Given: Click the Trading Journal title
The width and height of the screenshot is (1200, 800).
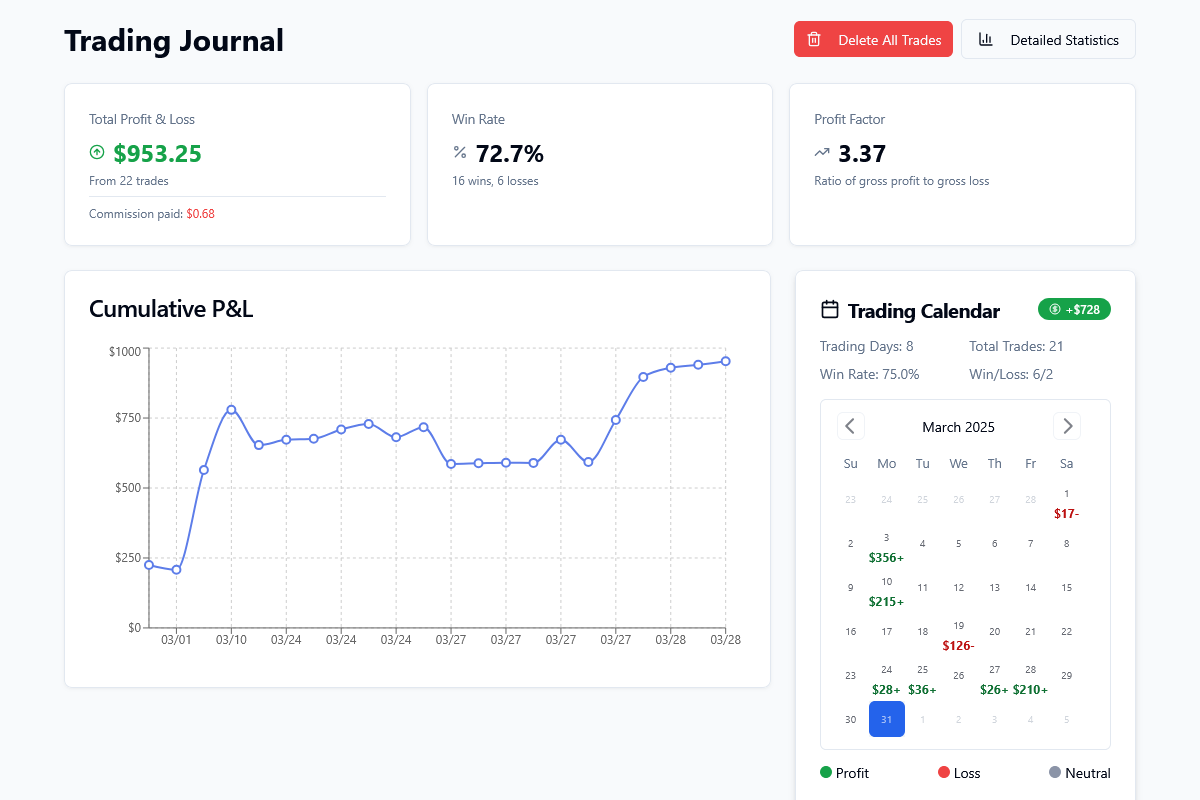Looking at the screenshot, I should tap(174, 41).
